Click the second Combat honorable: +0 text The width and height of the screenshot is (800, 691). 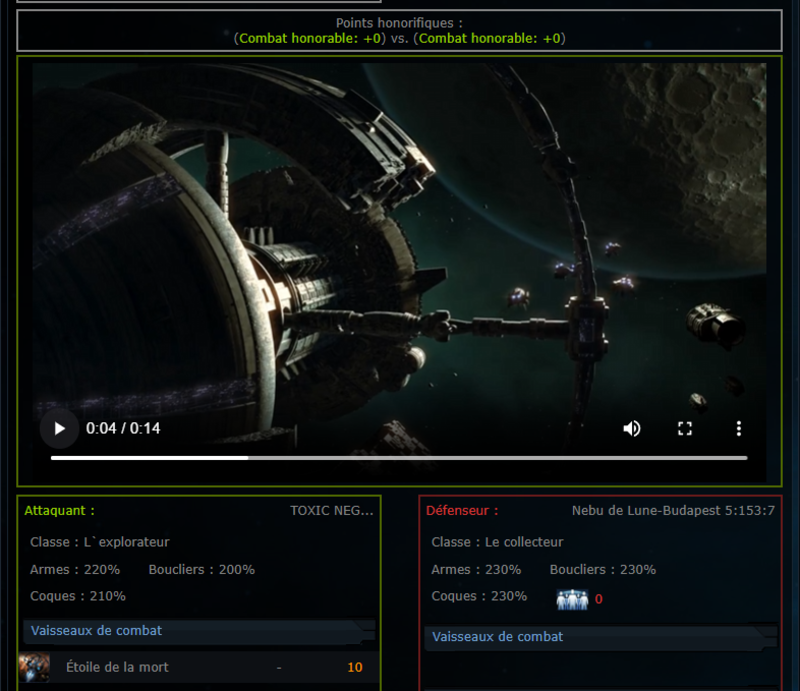pyautogui.click(x=489, y=38)
